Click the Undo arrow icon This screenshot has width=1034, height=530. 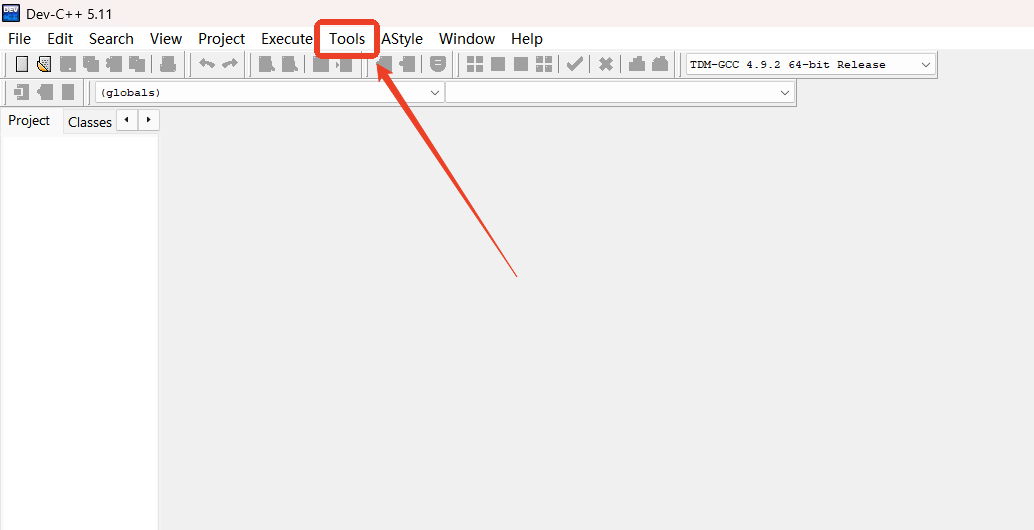pyautogui.click(x=207, y=64)
